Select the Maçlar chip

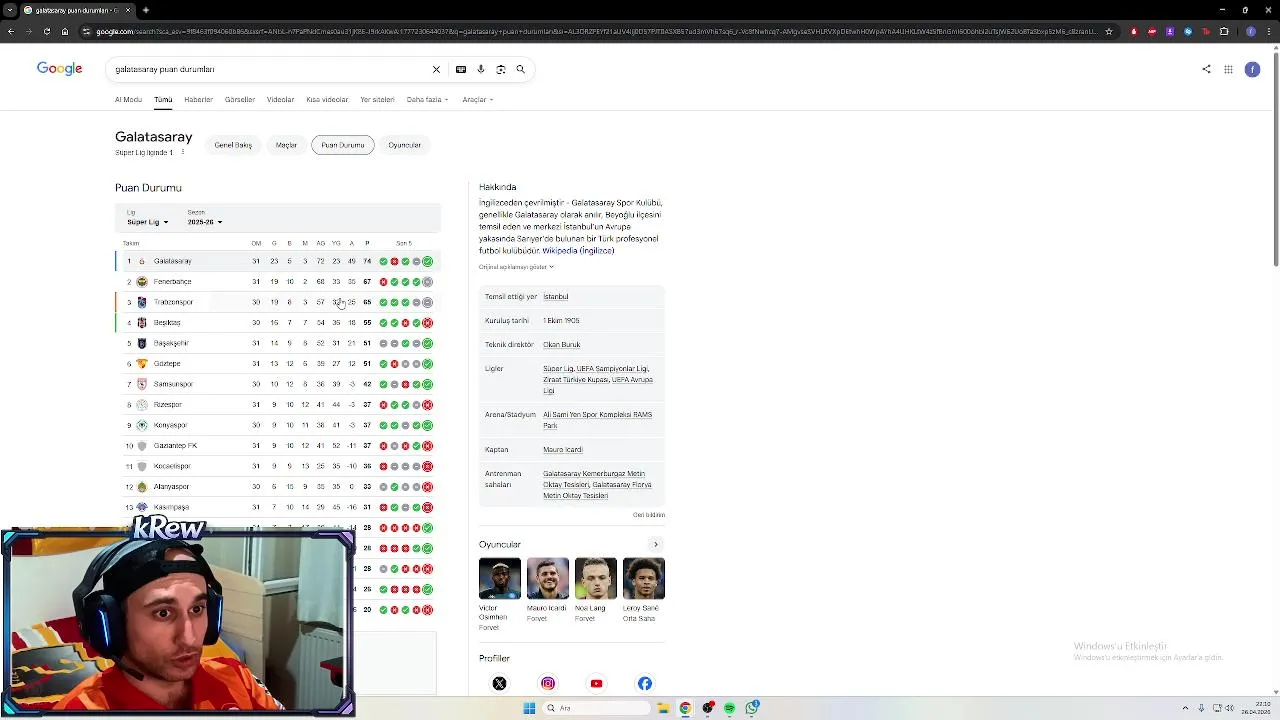[x=286, y=145]
